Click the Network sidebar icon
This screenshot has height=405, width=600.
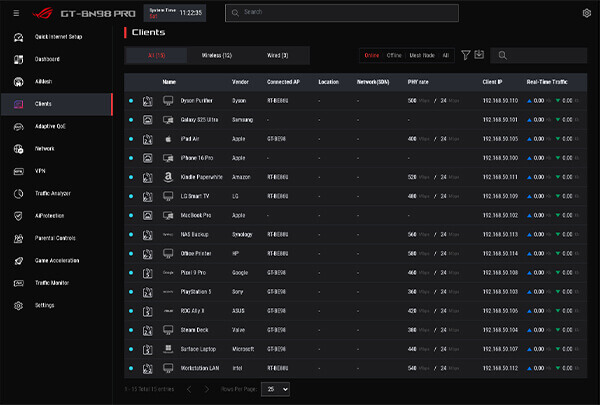point(18,149)
